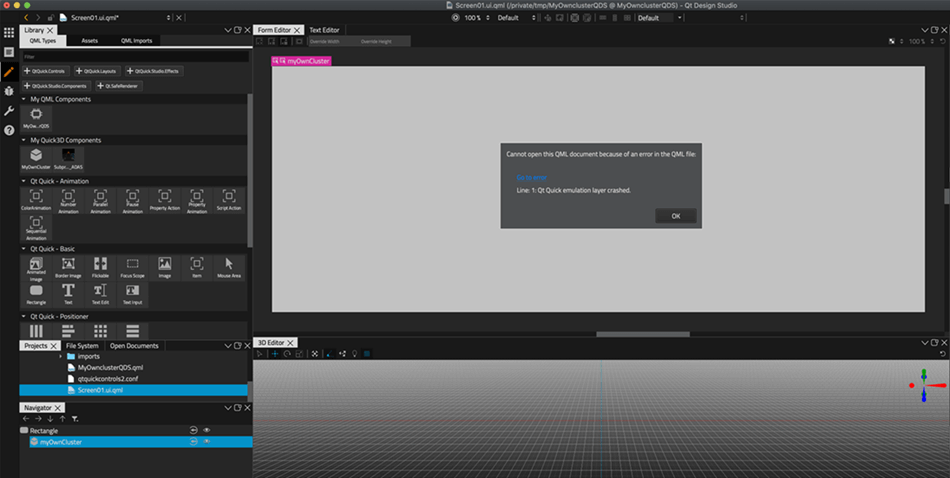Toggle edit light in 3D Editor toolbar
This screenshot has width=950, height=478.
click(355, 353)
